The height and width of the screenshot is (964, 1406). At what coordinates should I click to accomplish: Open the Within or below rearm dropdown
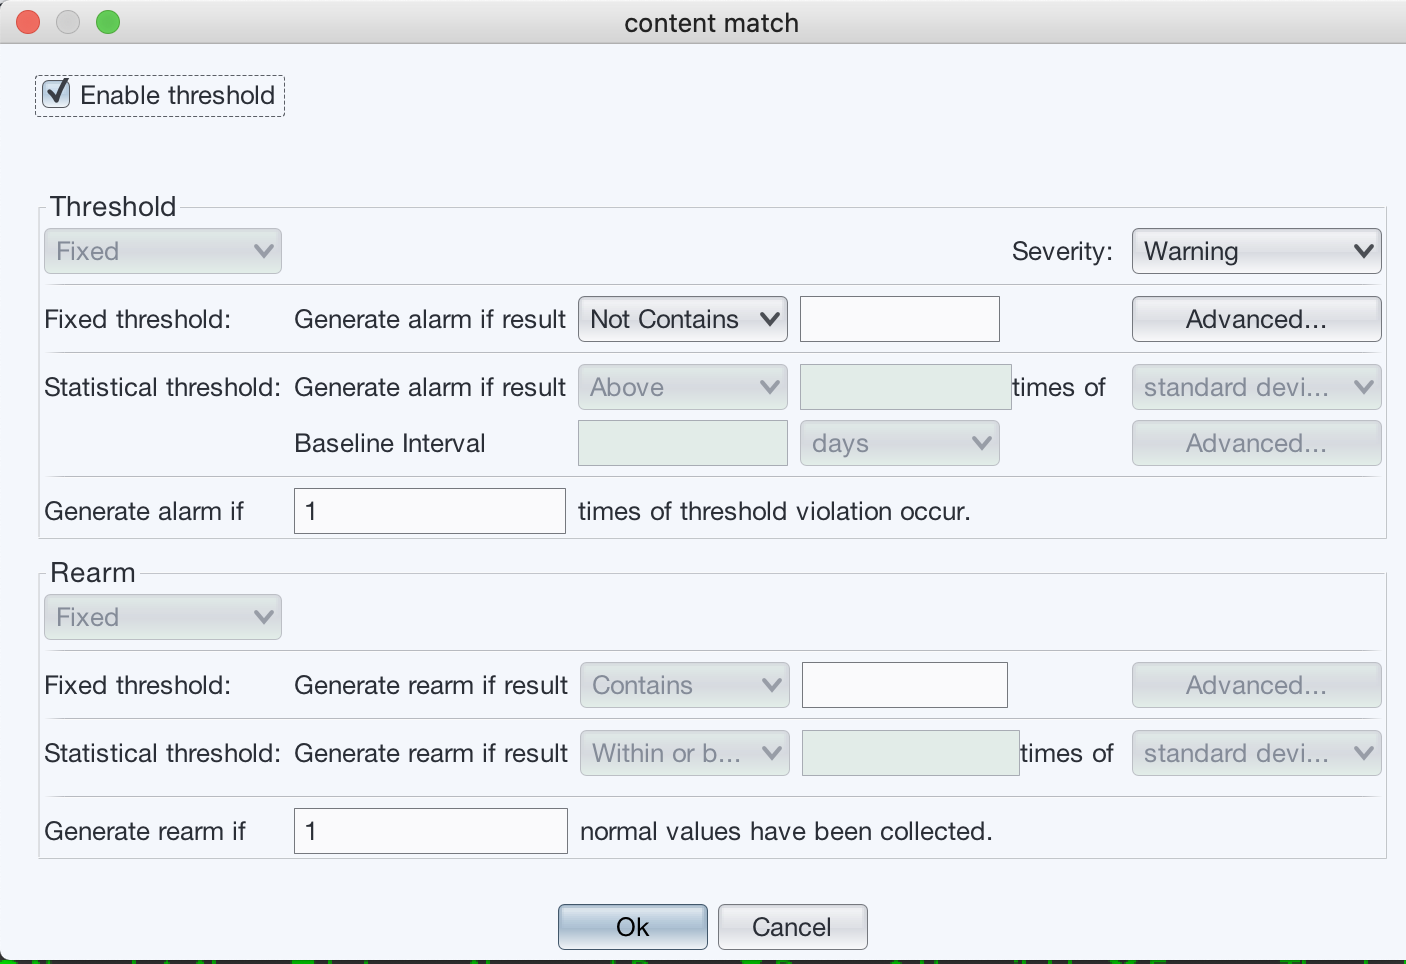point(684,753)
